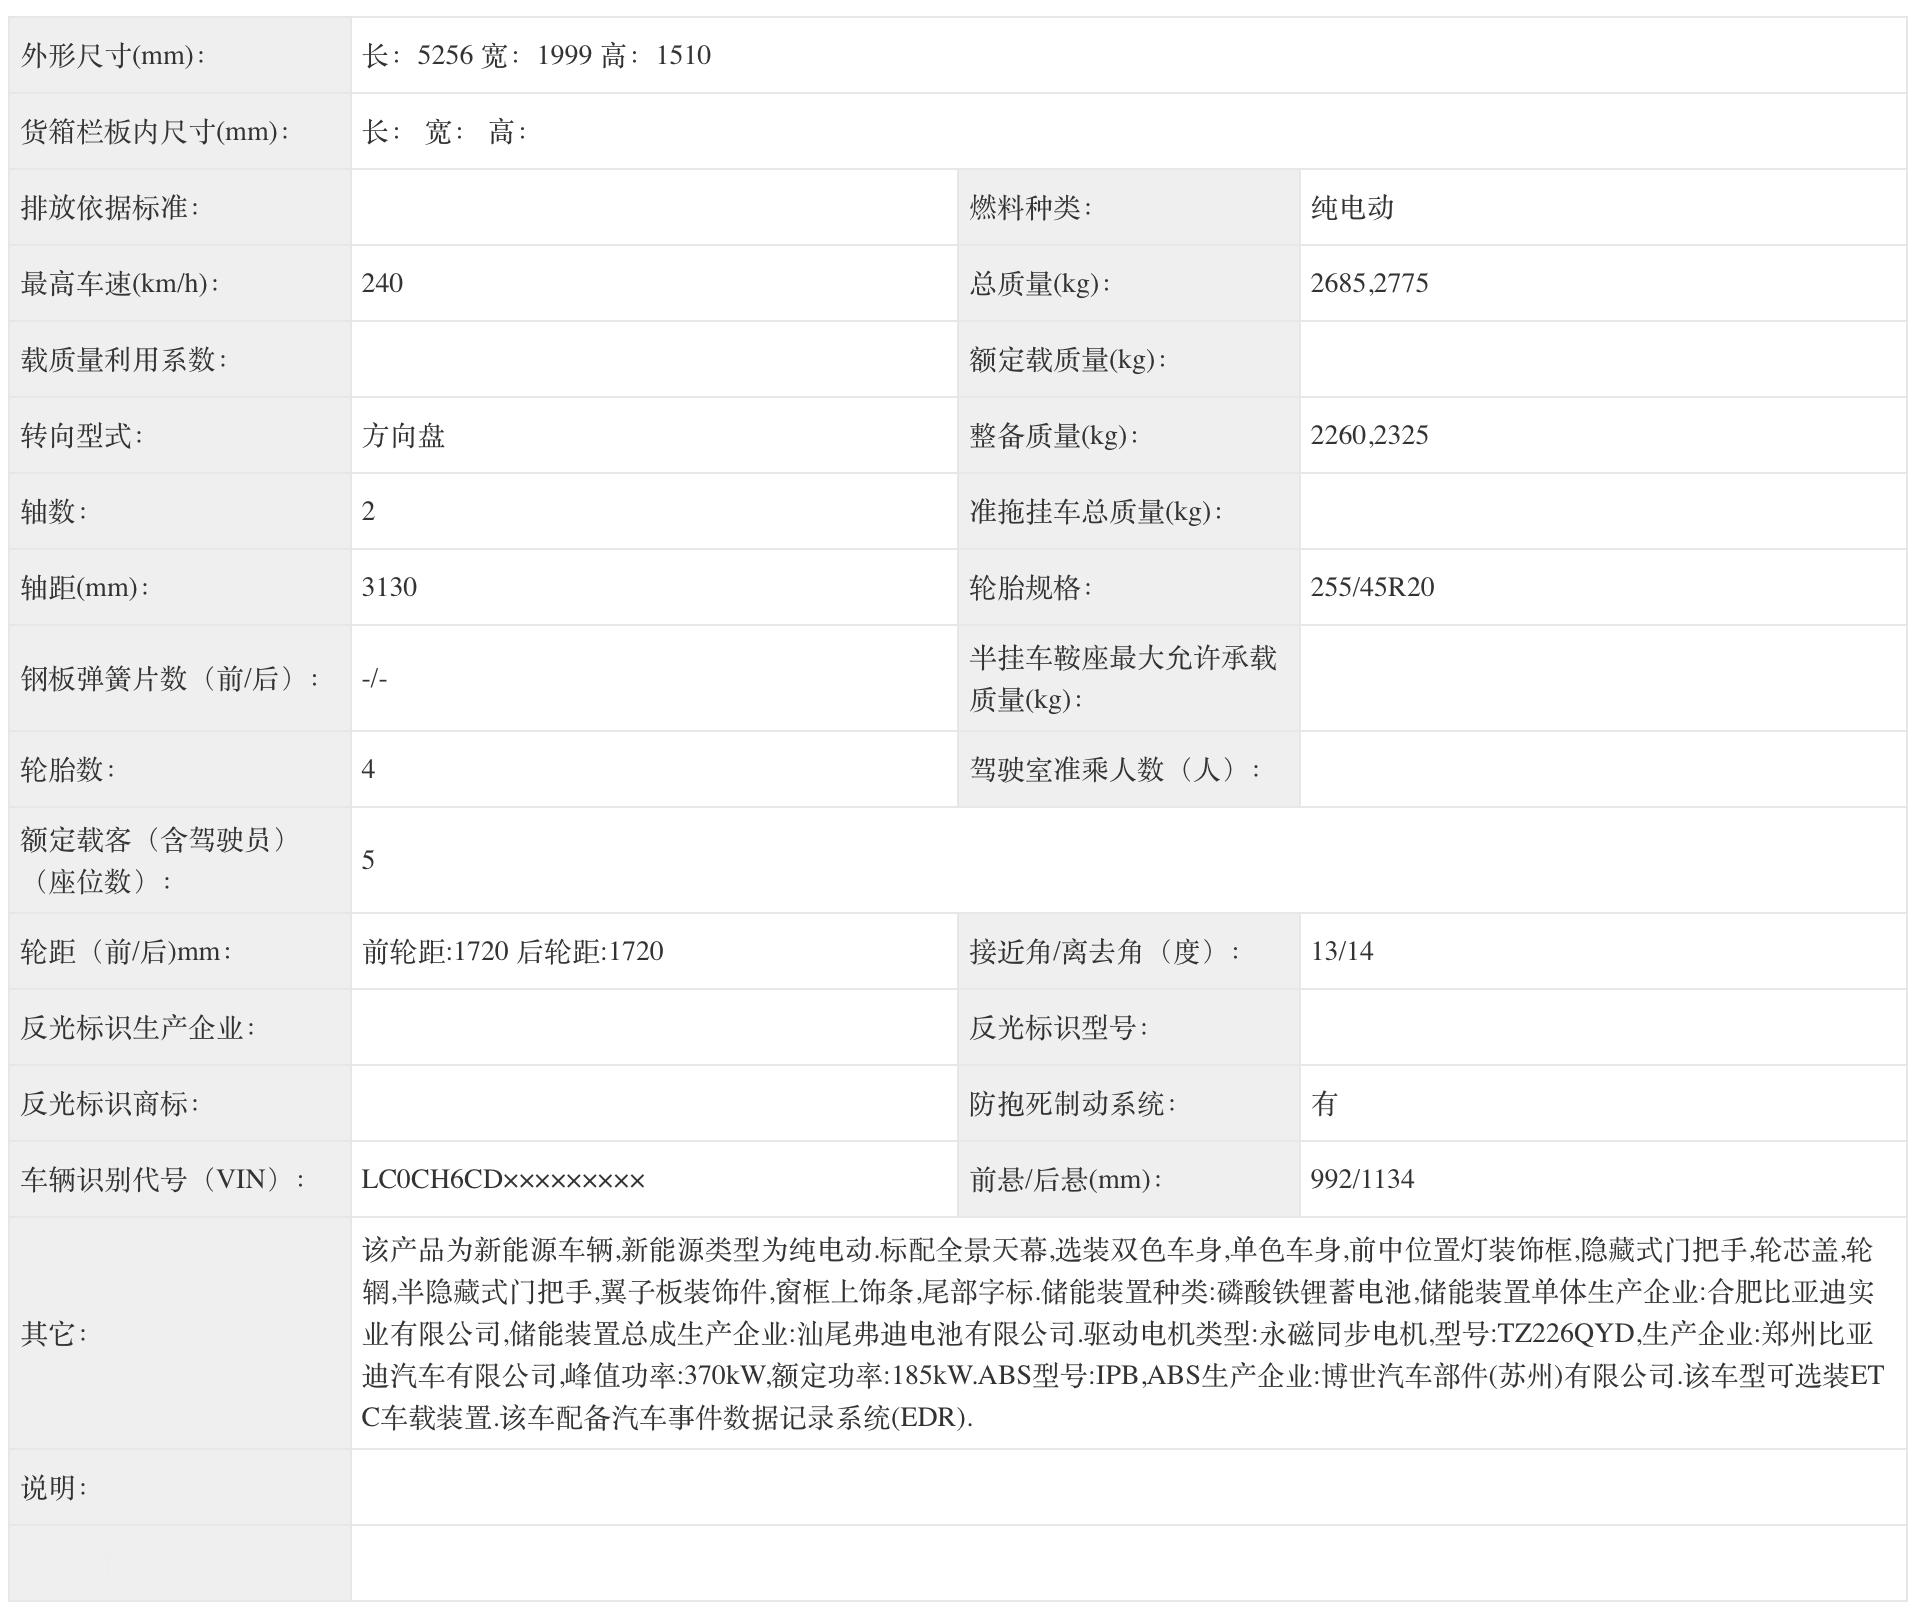Click the 钢板弹簧片数（前/后） label
Image resolution: width=1918 pixels, height=1612 pixels.
click(x=170, y=679)
